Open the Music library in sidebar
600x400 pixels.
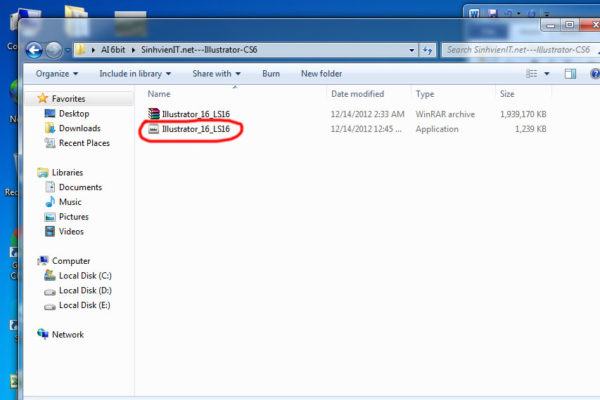pos(72,202)
